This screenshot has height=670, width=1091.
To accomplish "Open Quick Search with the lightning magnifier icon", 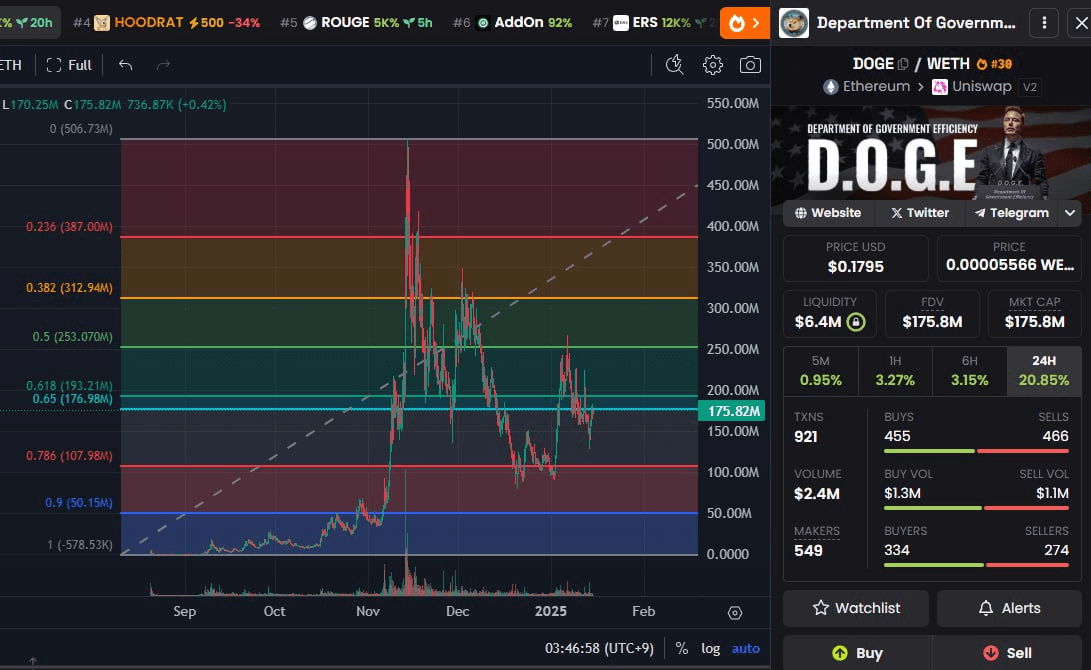I will click(674, 65).
